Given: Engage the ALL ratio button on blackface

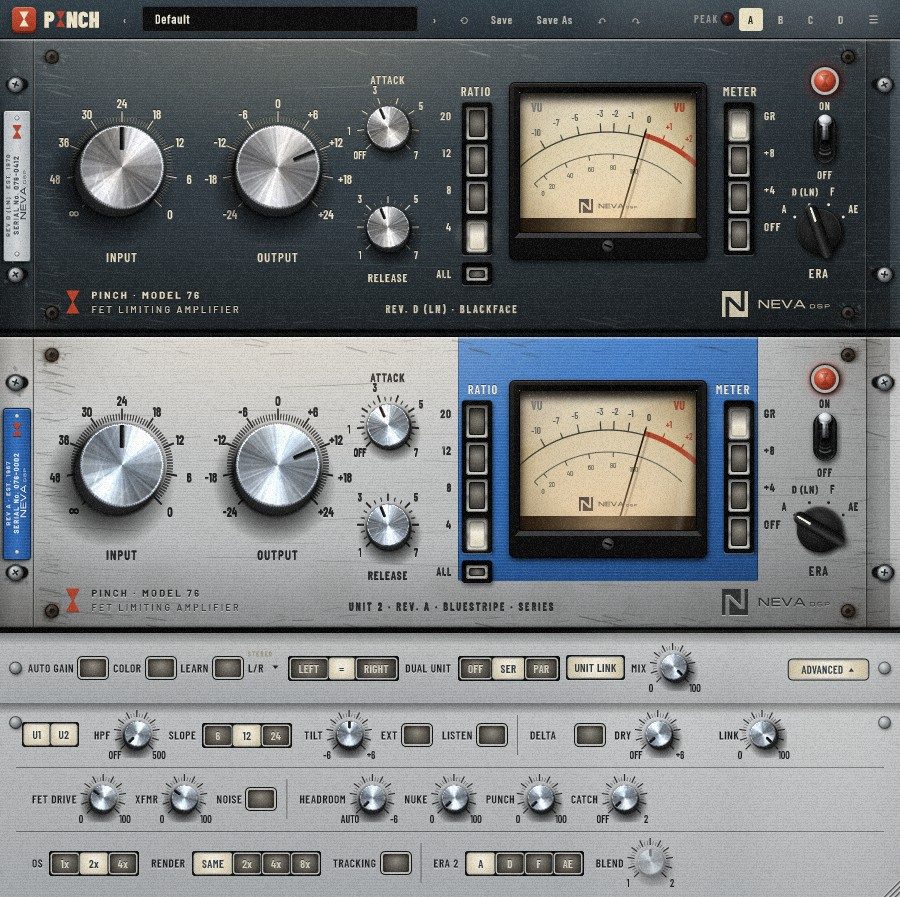Looking at the screenshot, I should [476, 274].
